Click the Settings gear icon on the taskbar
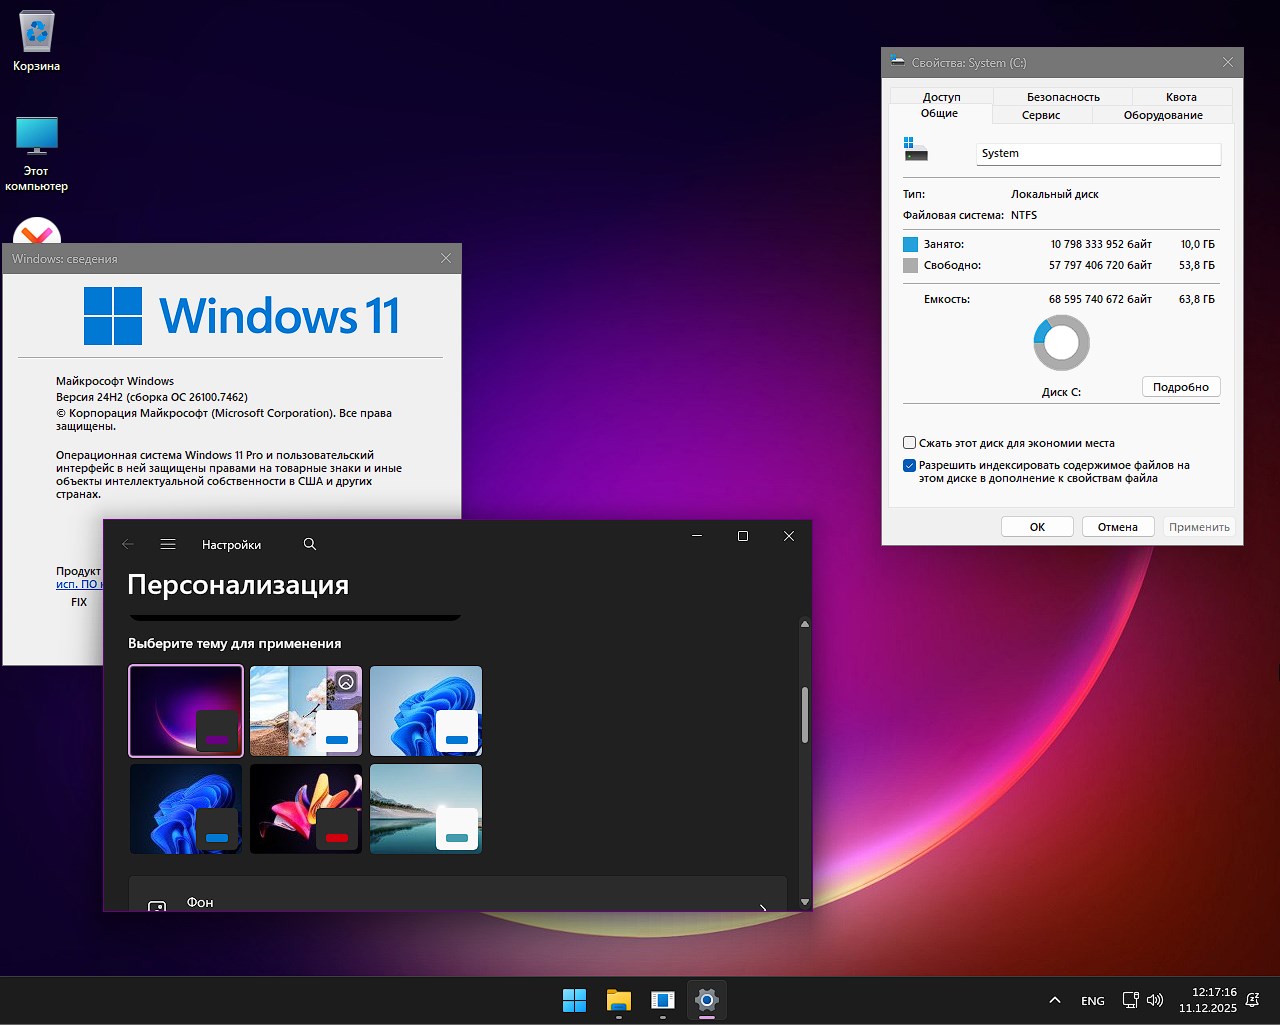The width and height of the screenshot is (1280, 1025). point(707,999)
